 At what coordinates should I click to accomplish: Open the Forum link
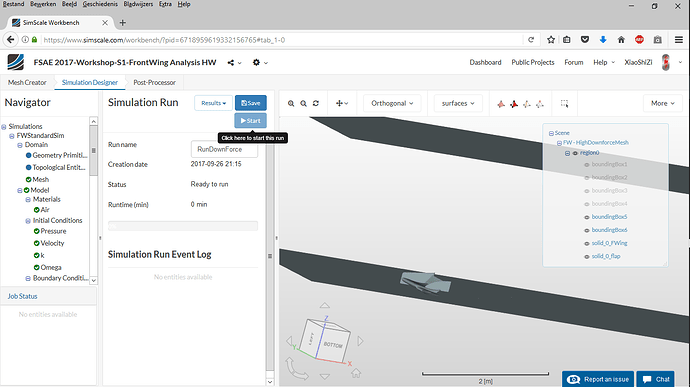point(574,63)
